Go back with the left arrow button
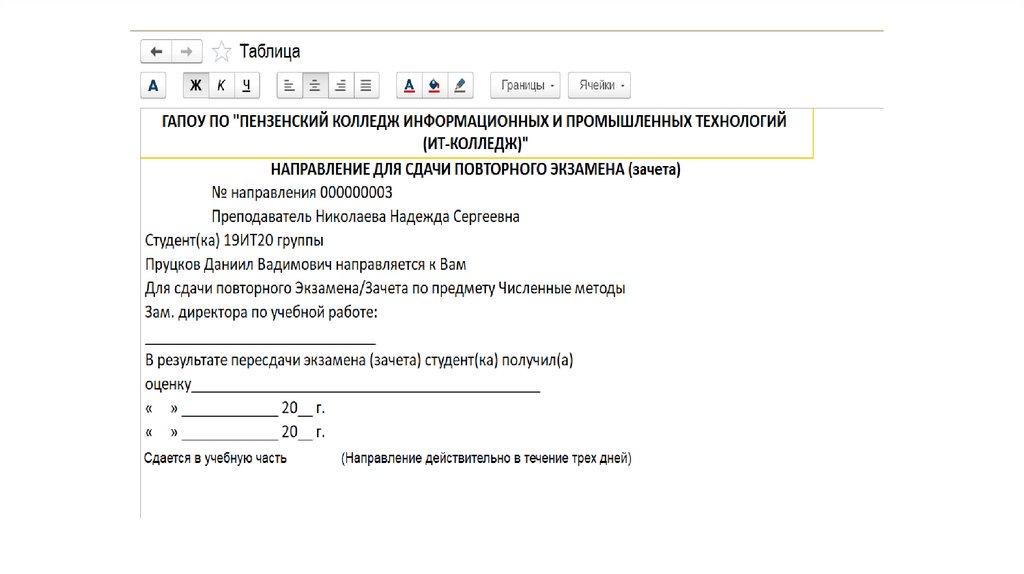The image size is (1024, 574). tap(156, 52)
